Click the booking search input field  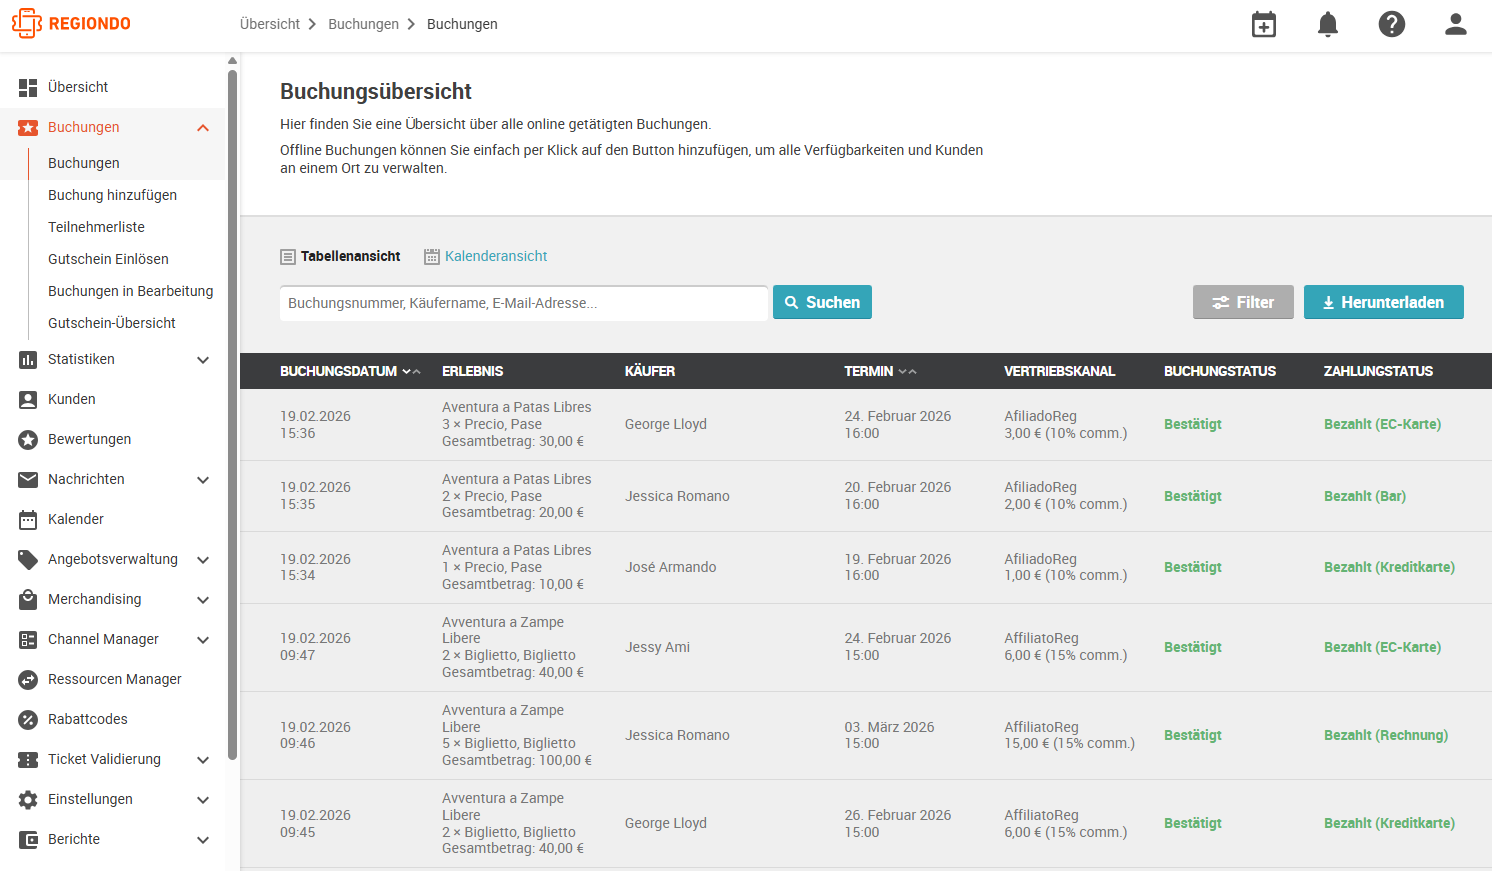(x=524, y=303)
